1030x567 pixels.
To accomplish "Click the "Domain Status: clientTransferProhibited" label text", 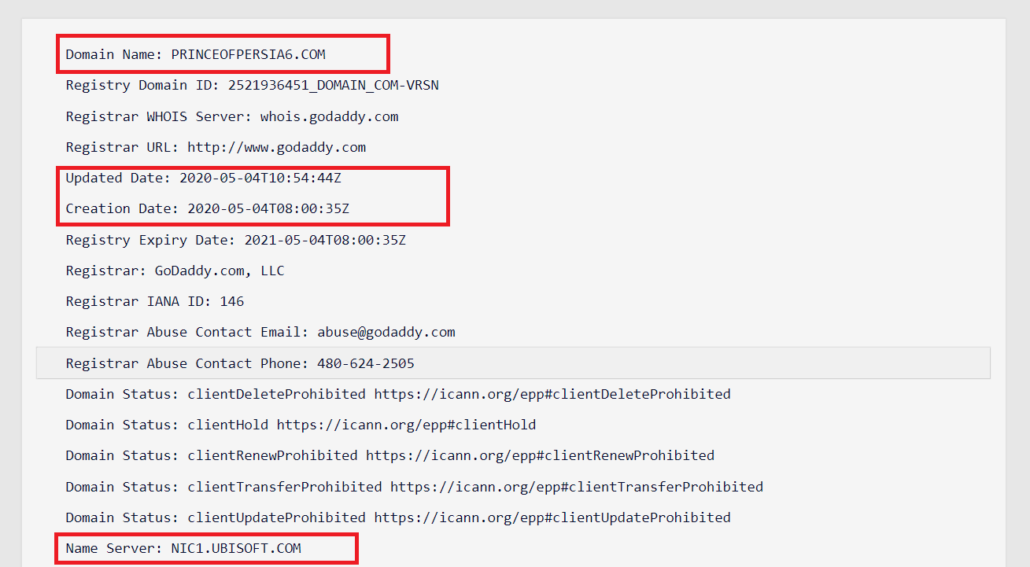I will (x=223, y=487).
